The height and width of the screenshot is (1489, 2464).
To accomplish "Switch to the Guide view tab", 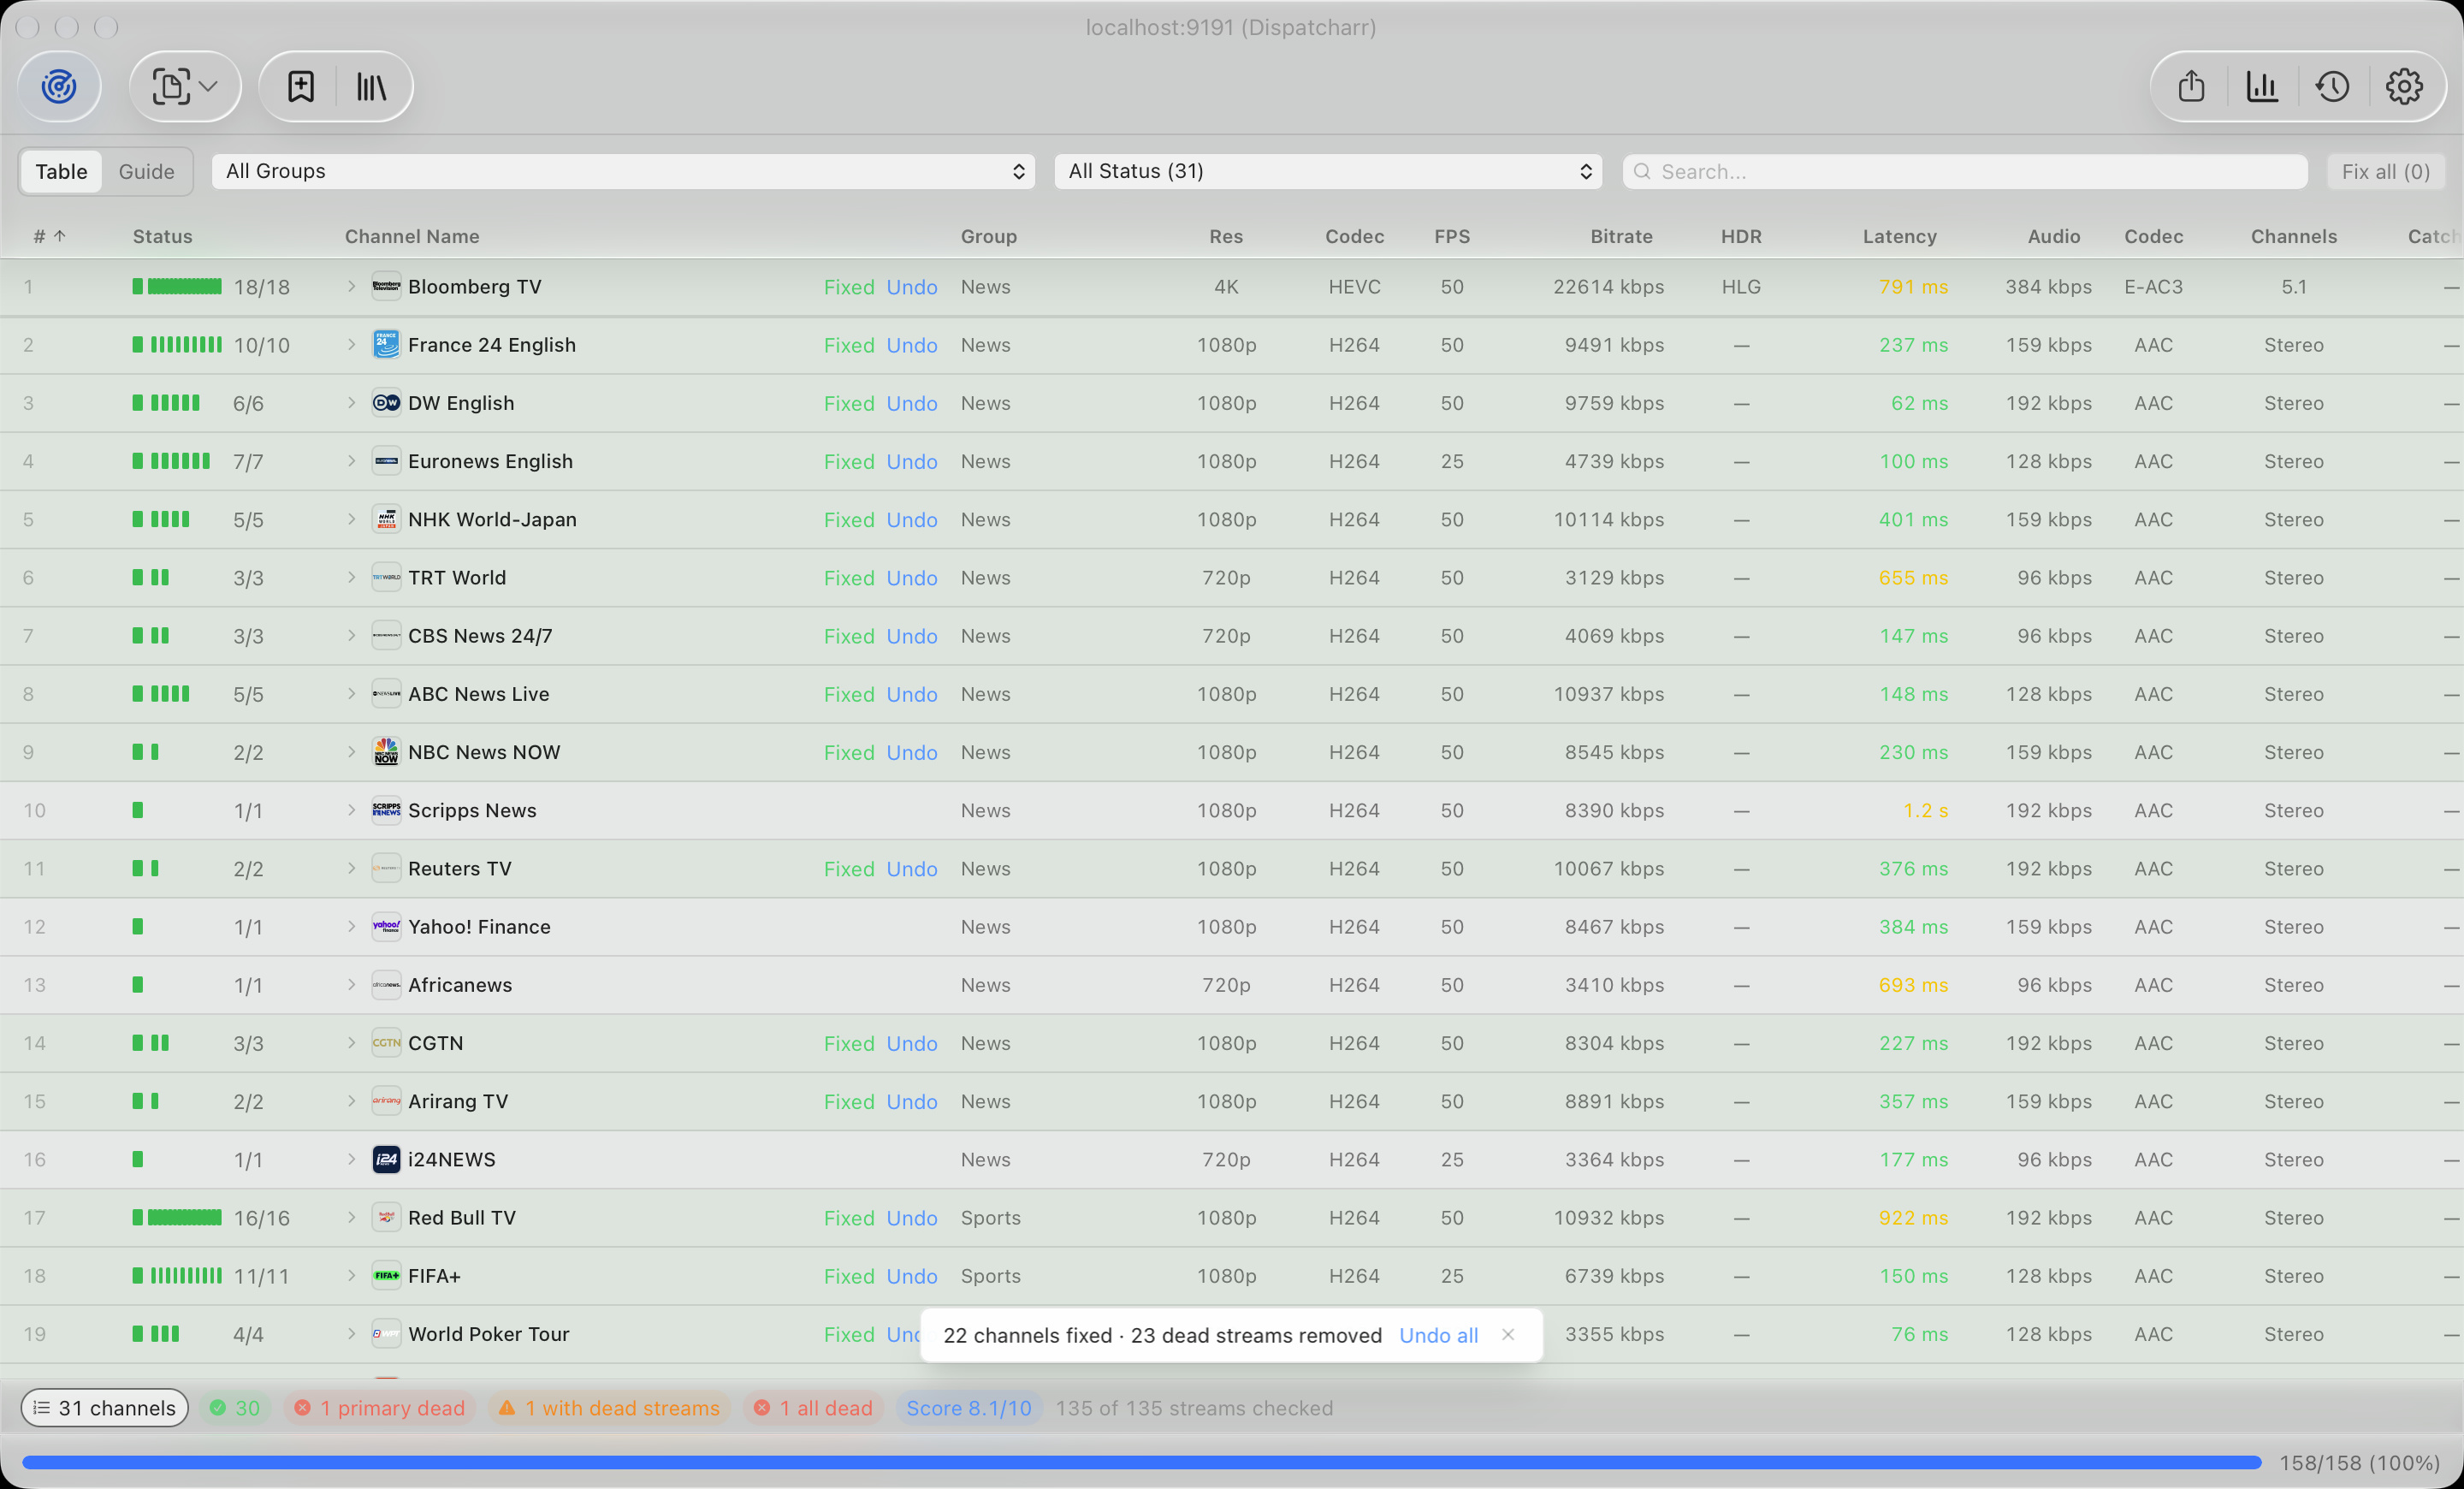I will click(146, 171).
